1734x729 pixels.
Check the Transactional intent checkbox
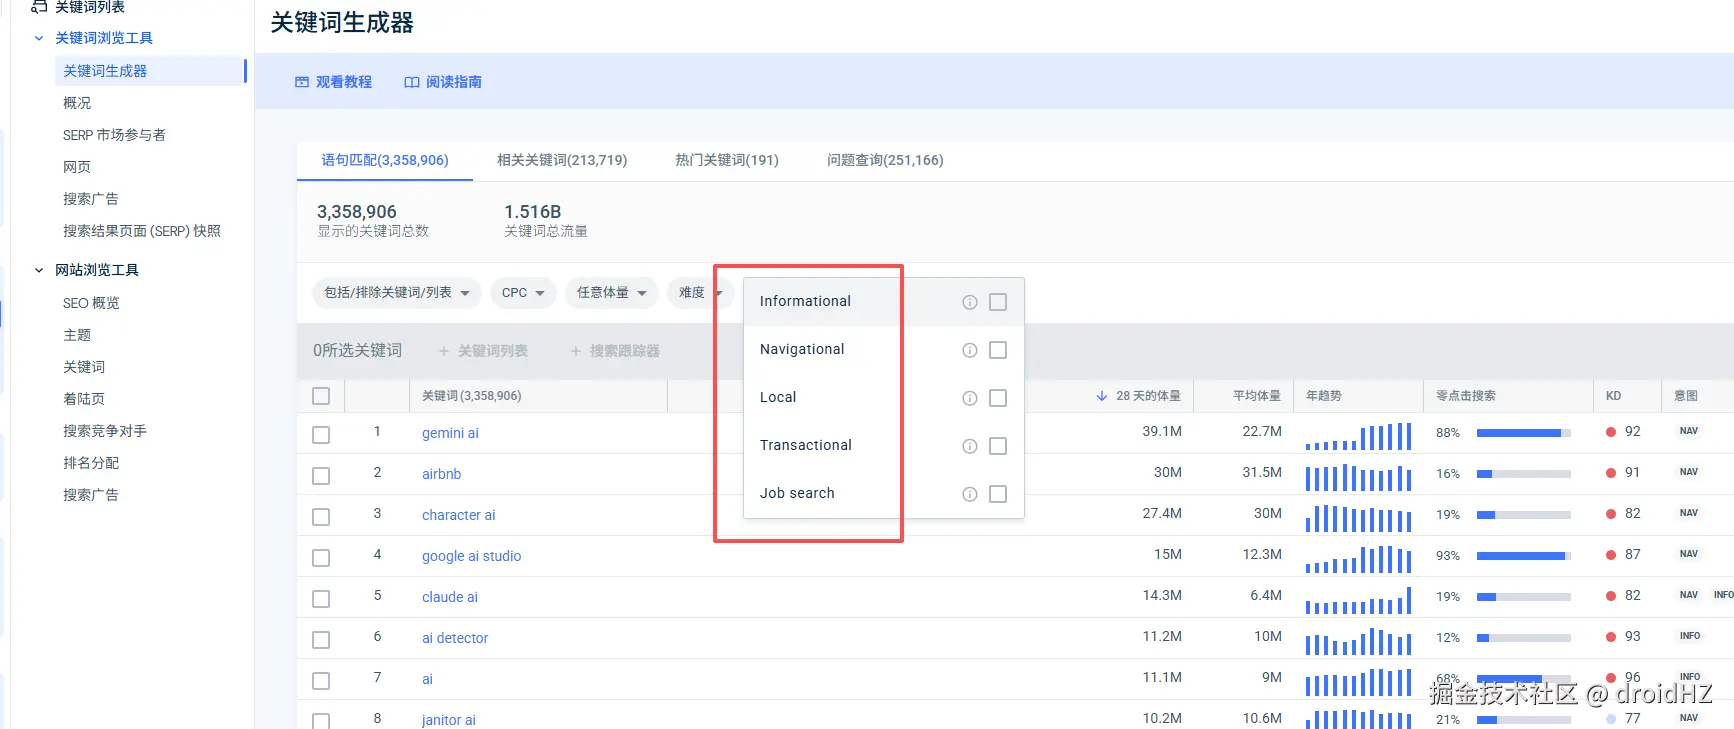pos(998,446)
